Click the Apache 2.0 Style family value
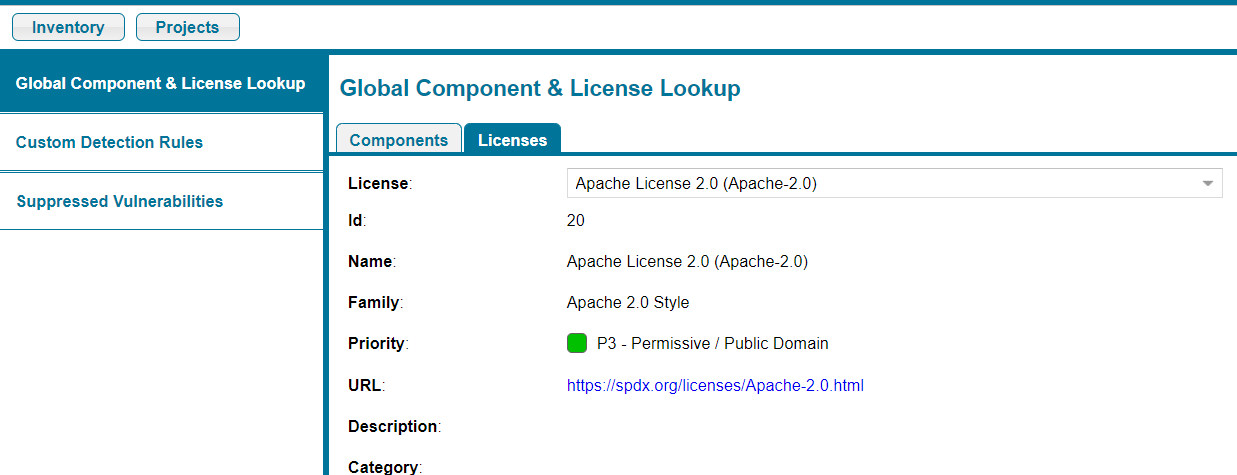Screen dimensions: 1237x475 (628, 302)
